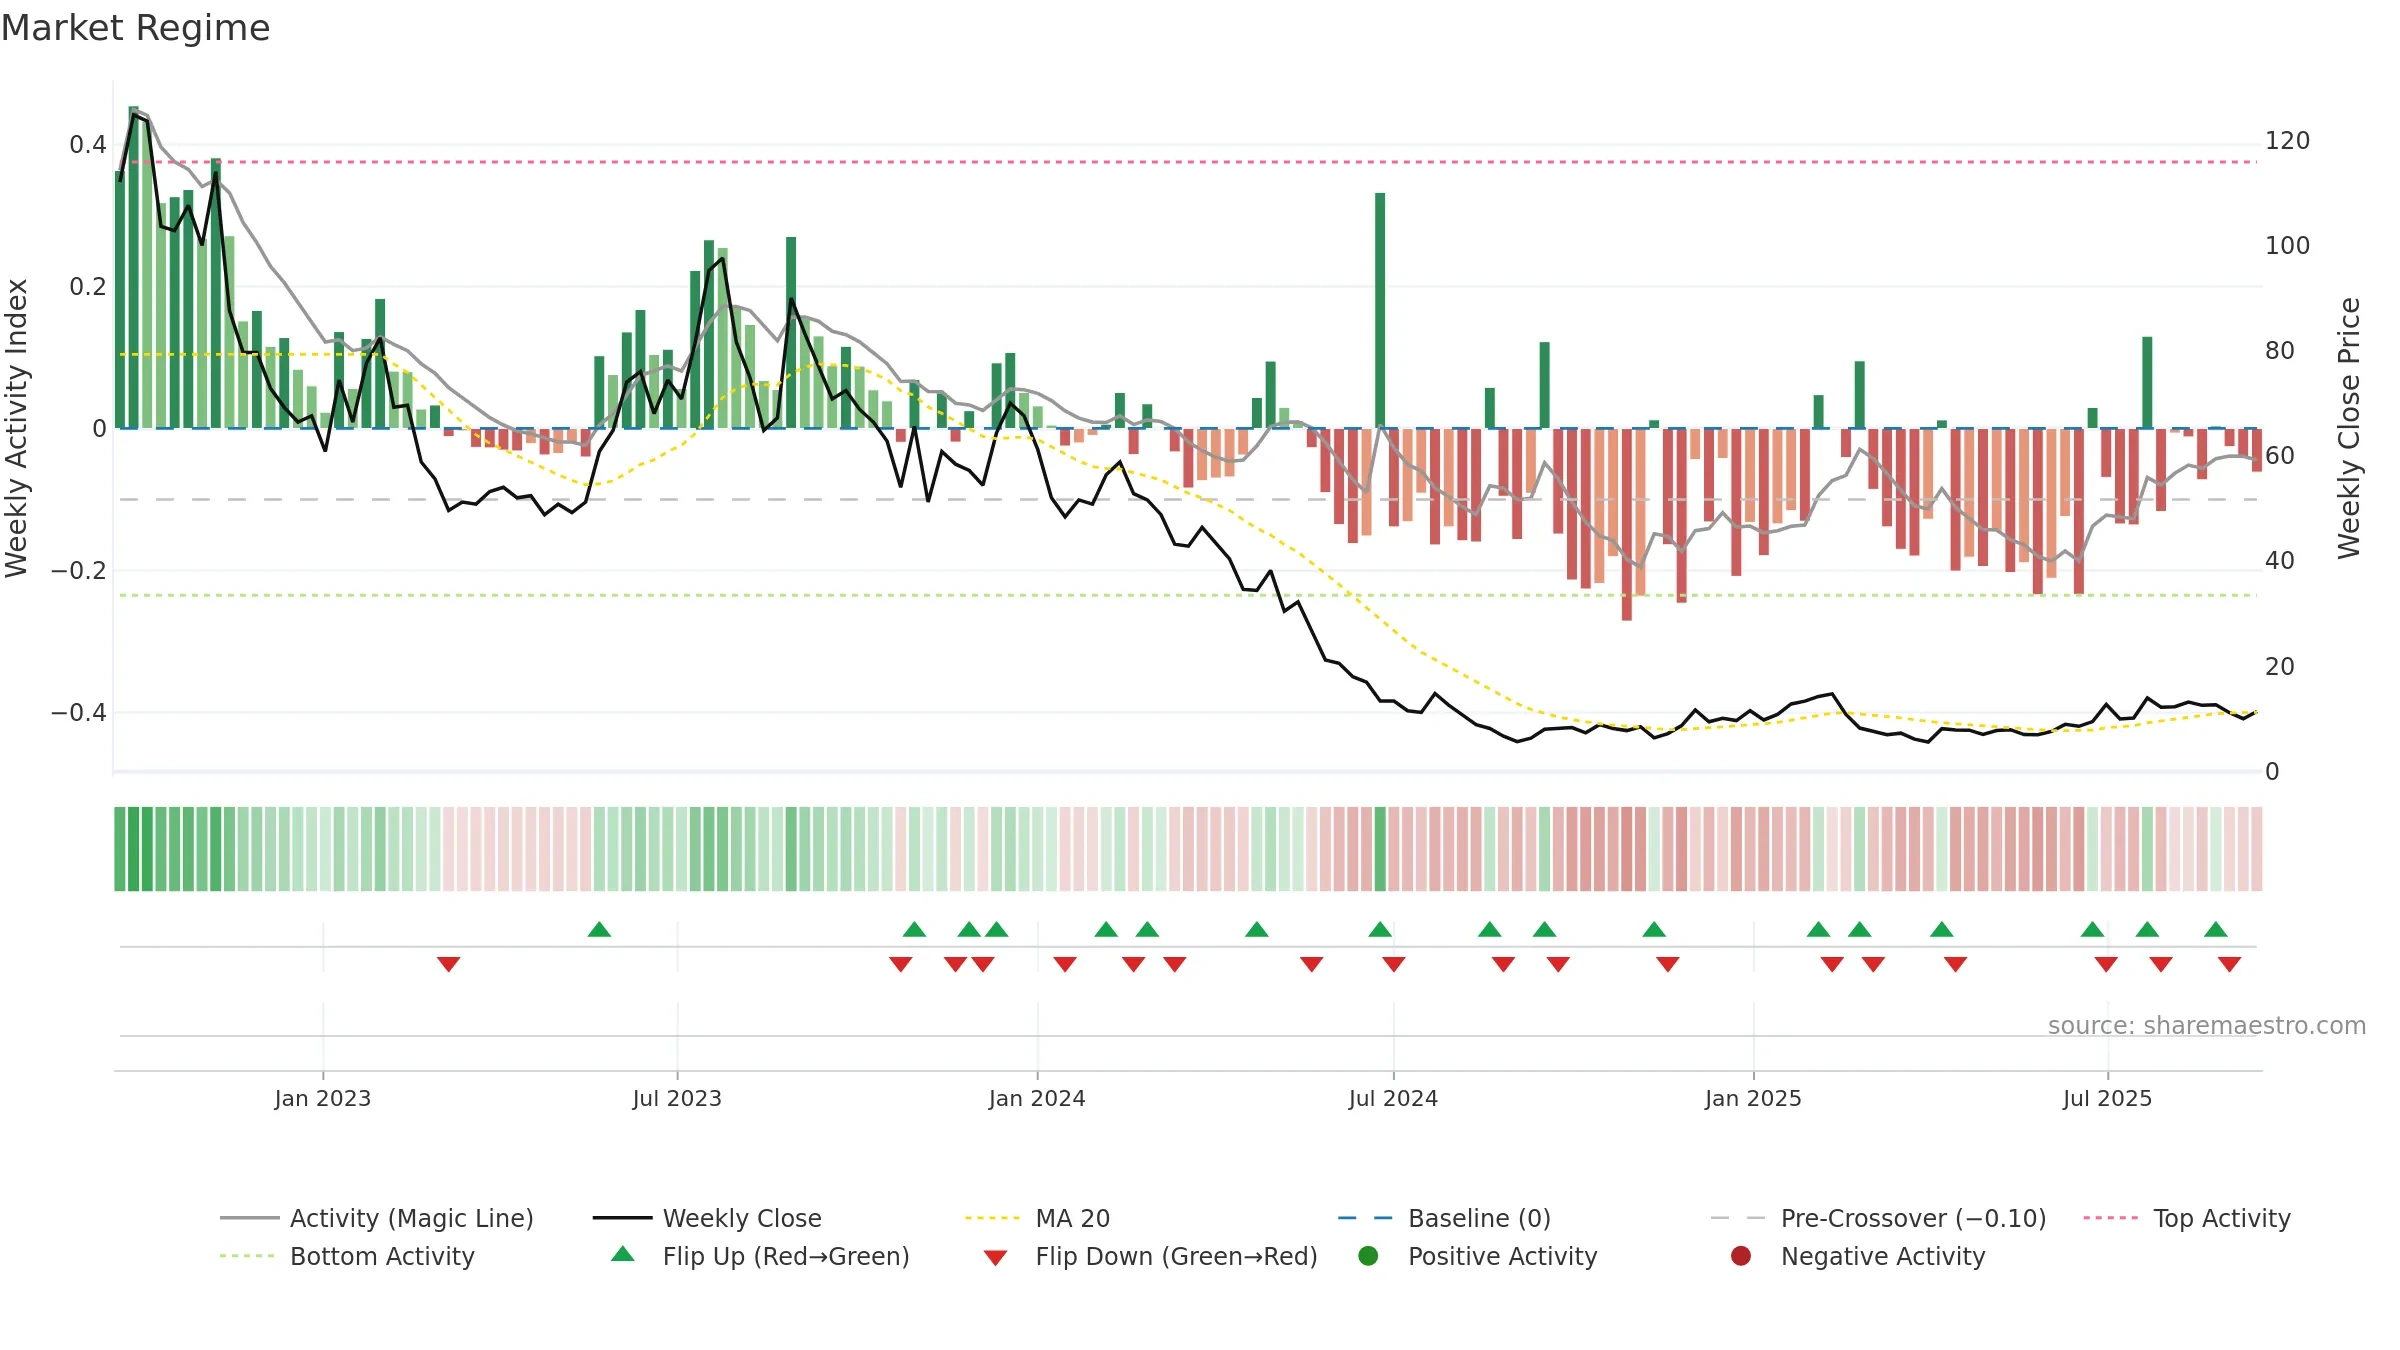
Task: Click the 80 right axis tick label
Action: coord(2280,350)
